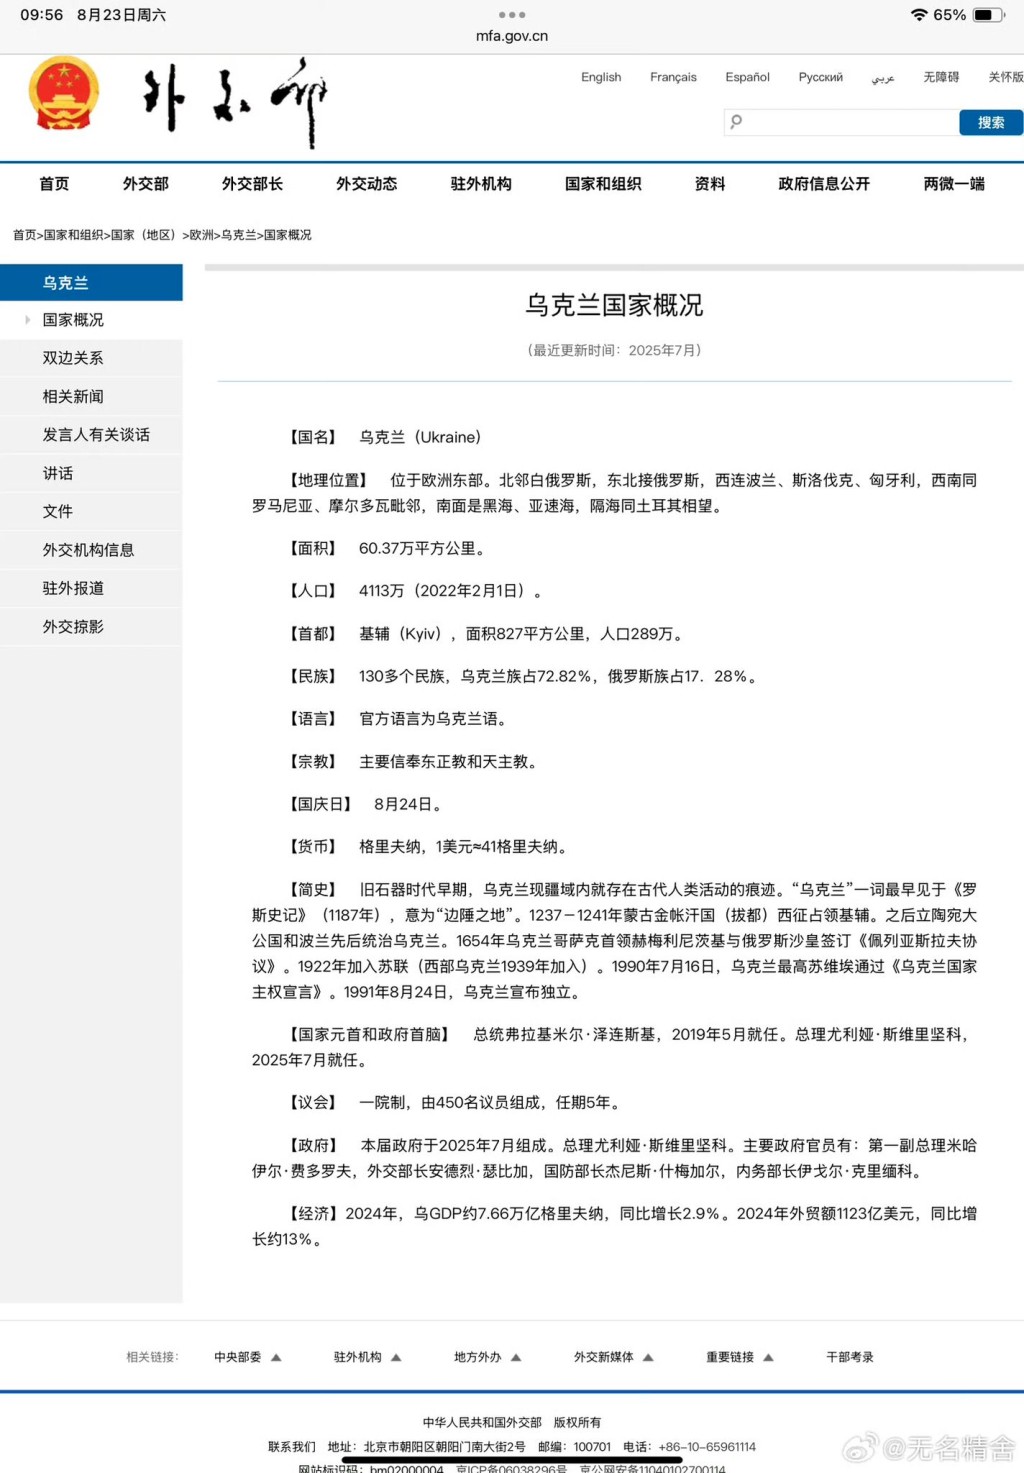Expand the 外交新媒体 links menu

pyautogui.click(x=648, y=1357)
